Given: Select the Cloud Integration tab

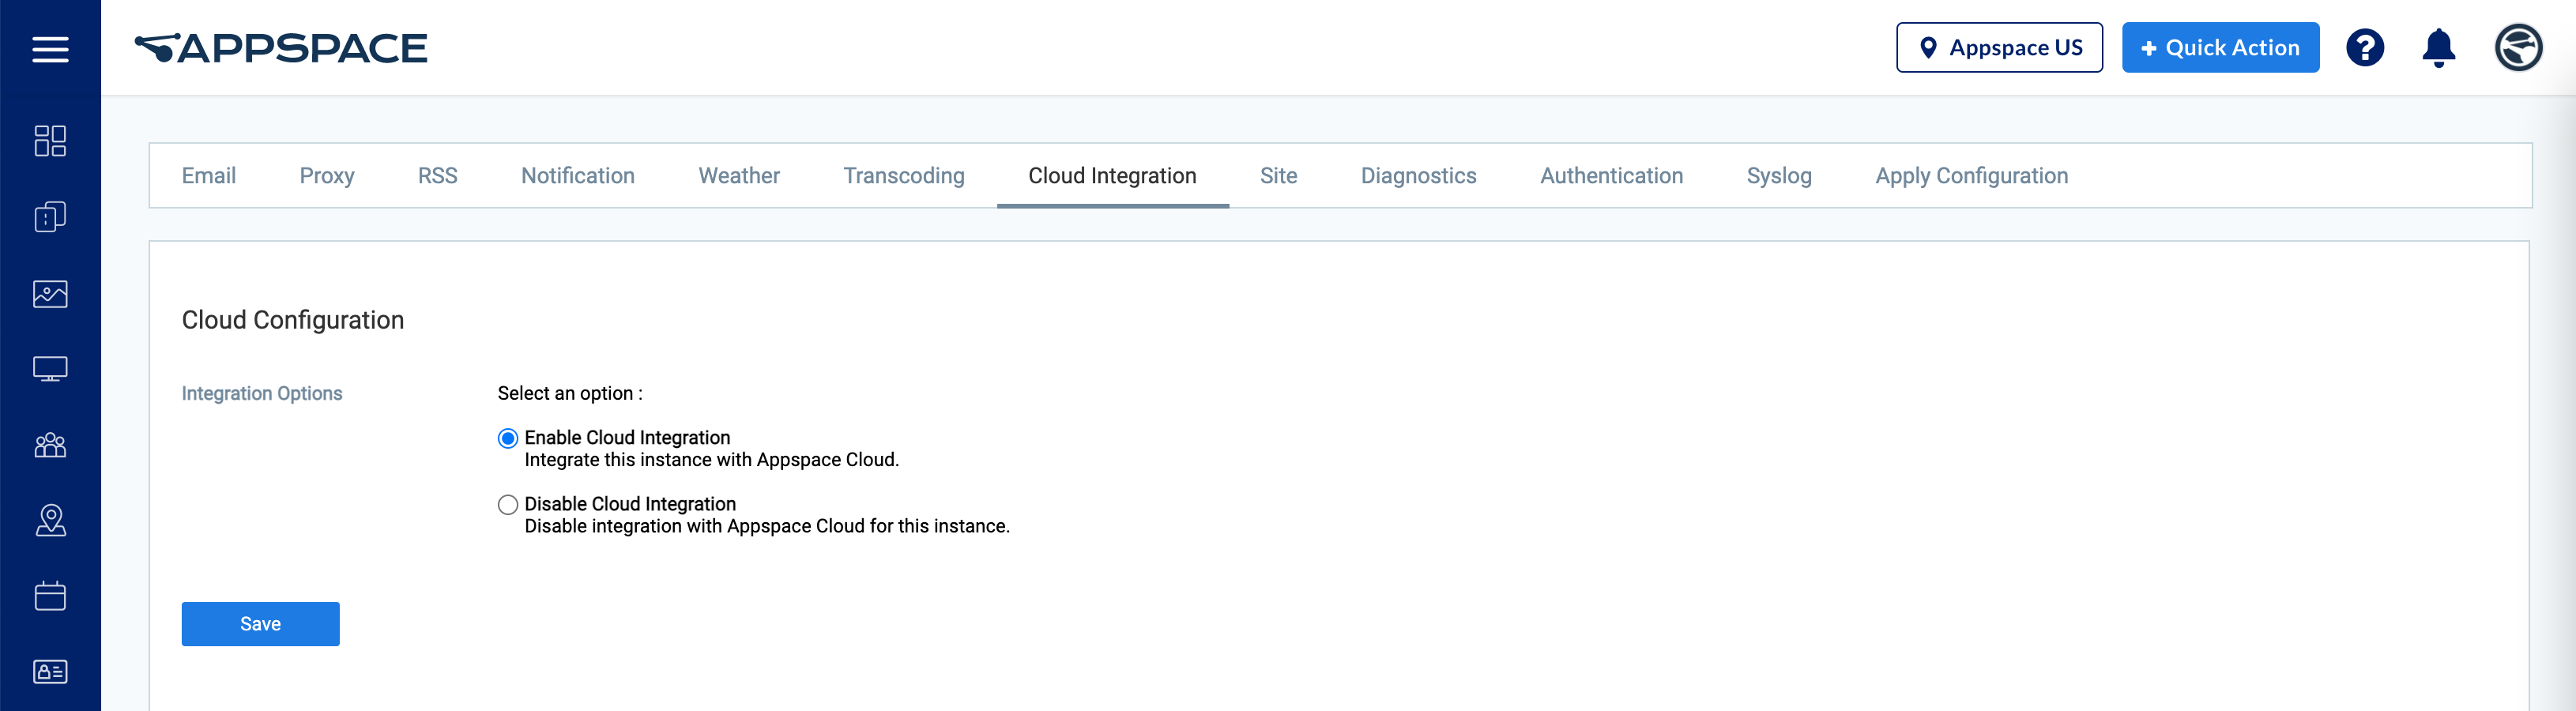Looking at the screenshot, I should click(1112, 176).
